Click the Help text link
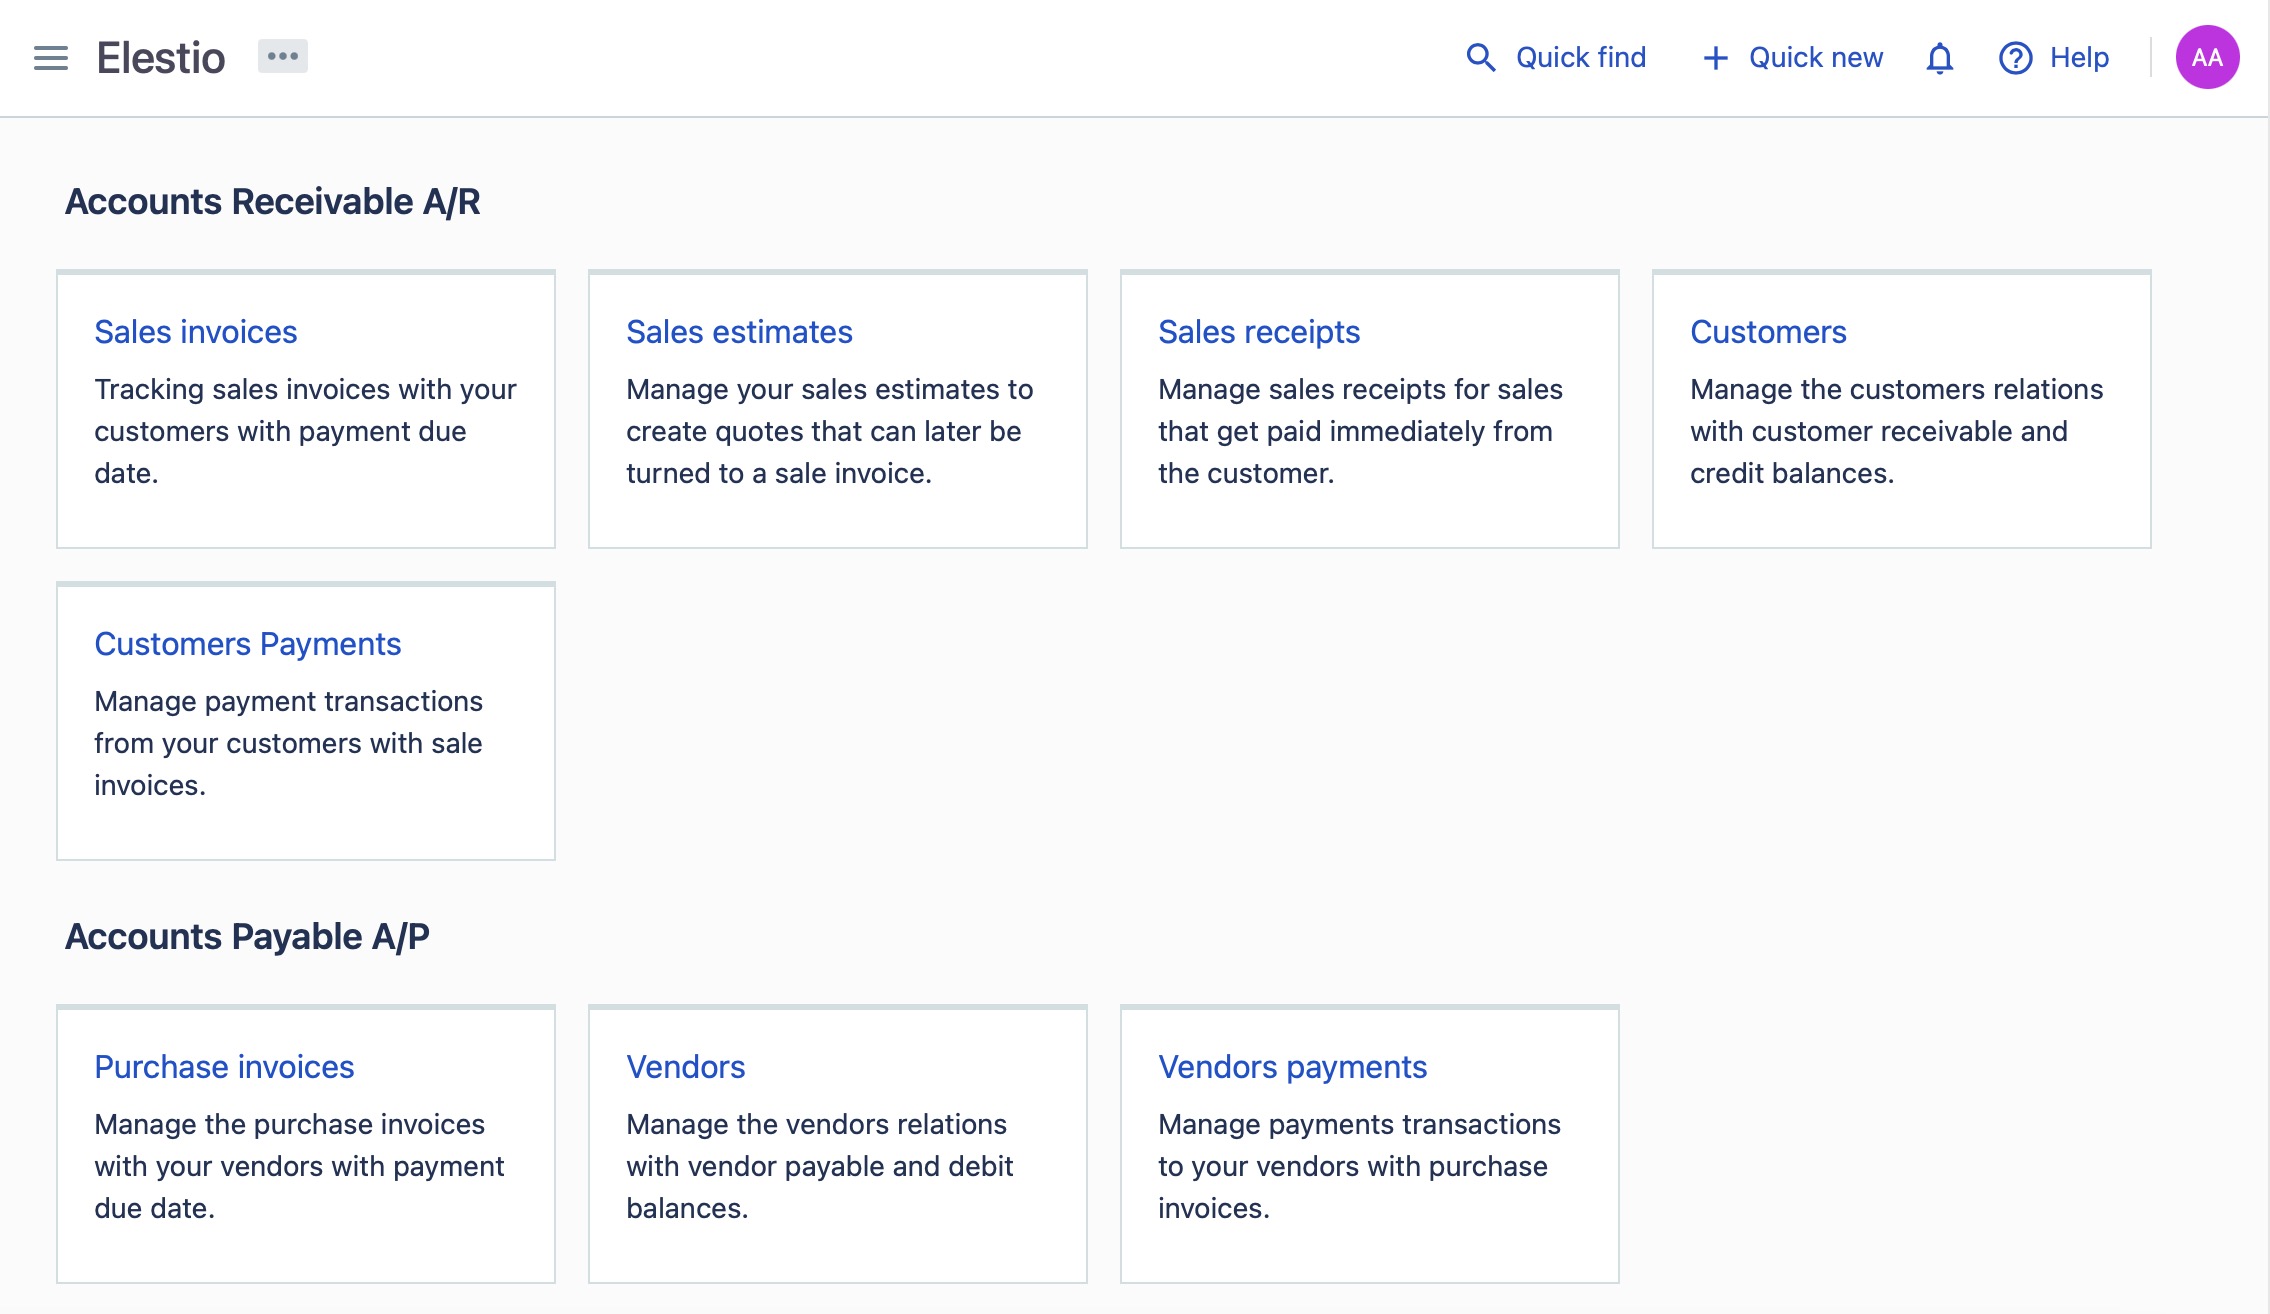This screenshot has height=1314, width=2270. coord(2079,58)
